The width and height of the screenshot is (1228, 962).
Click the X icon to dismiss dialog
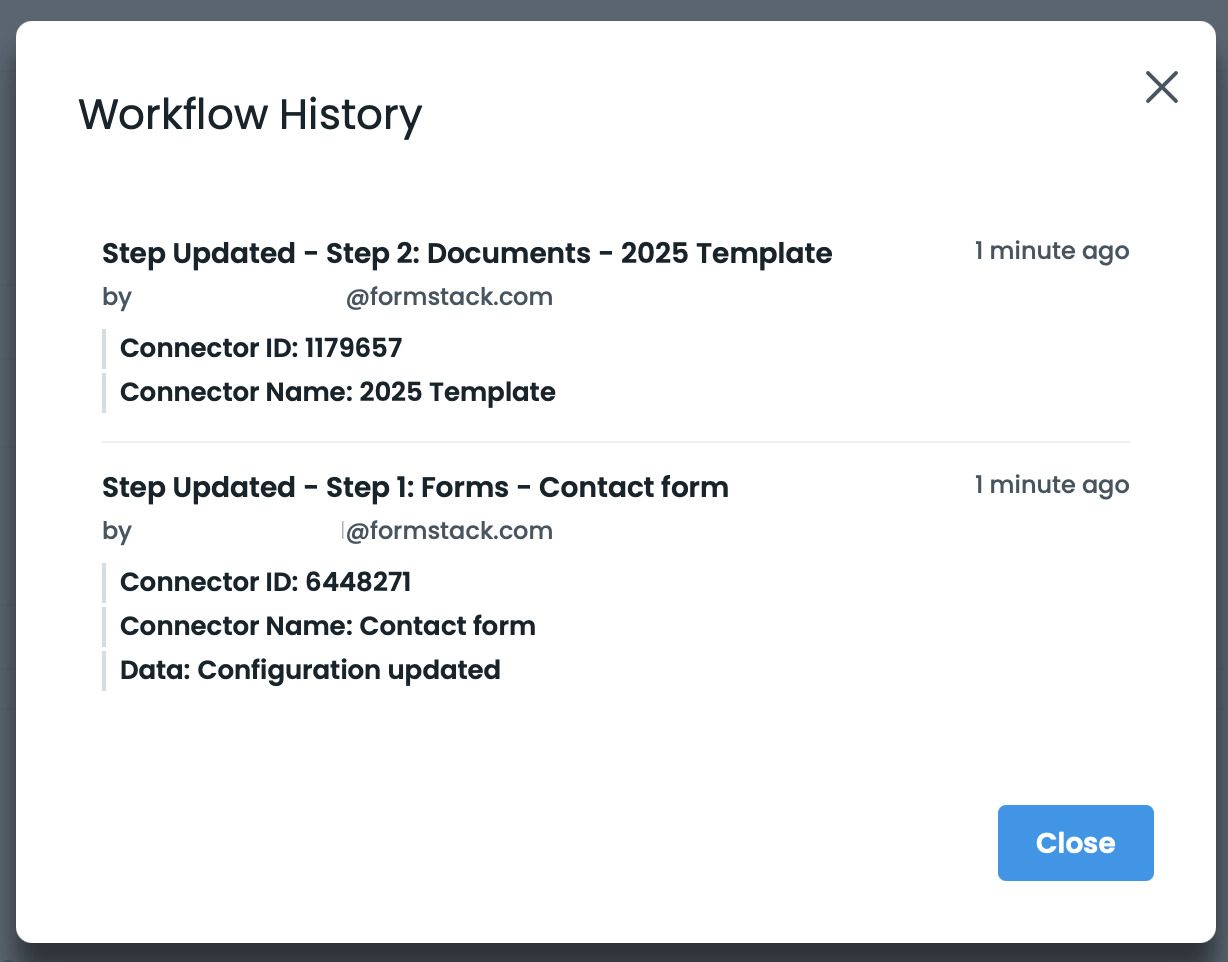[1161, 88]
